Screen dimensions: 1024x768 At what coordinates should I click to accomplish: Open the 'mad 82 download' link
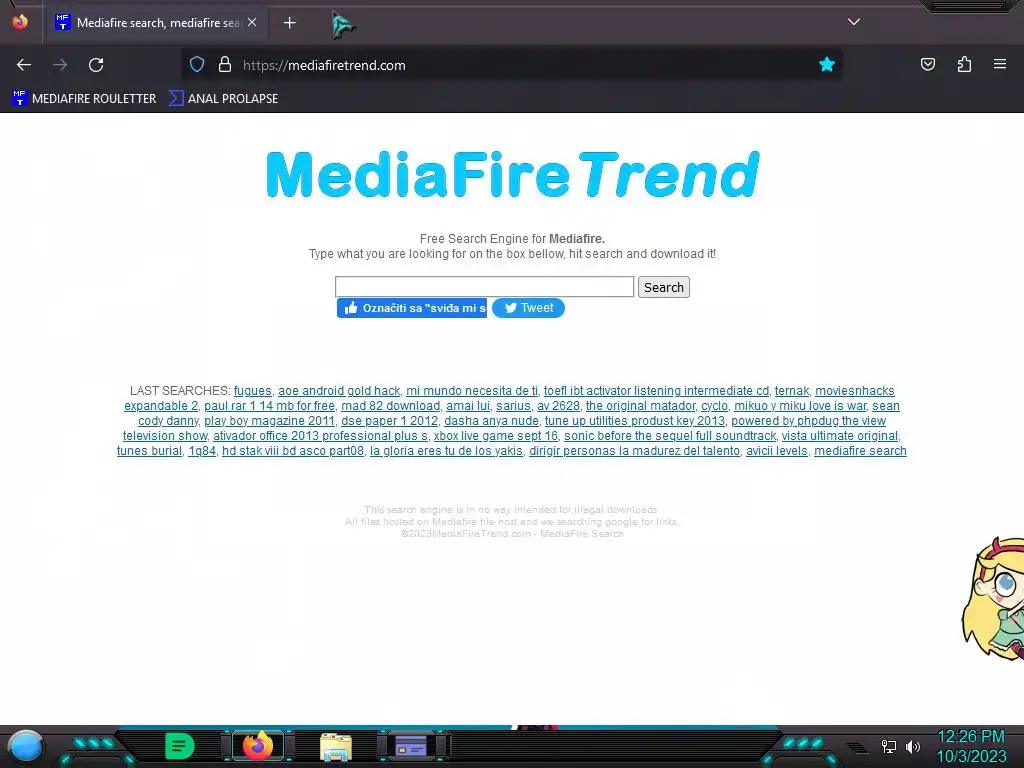click(x=391, y=406)
